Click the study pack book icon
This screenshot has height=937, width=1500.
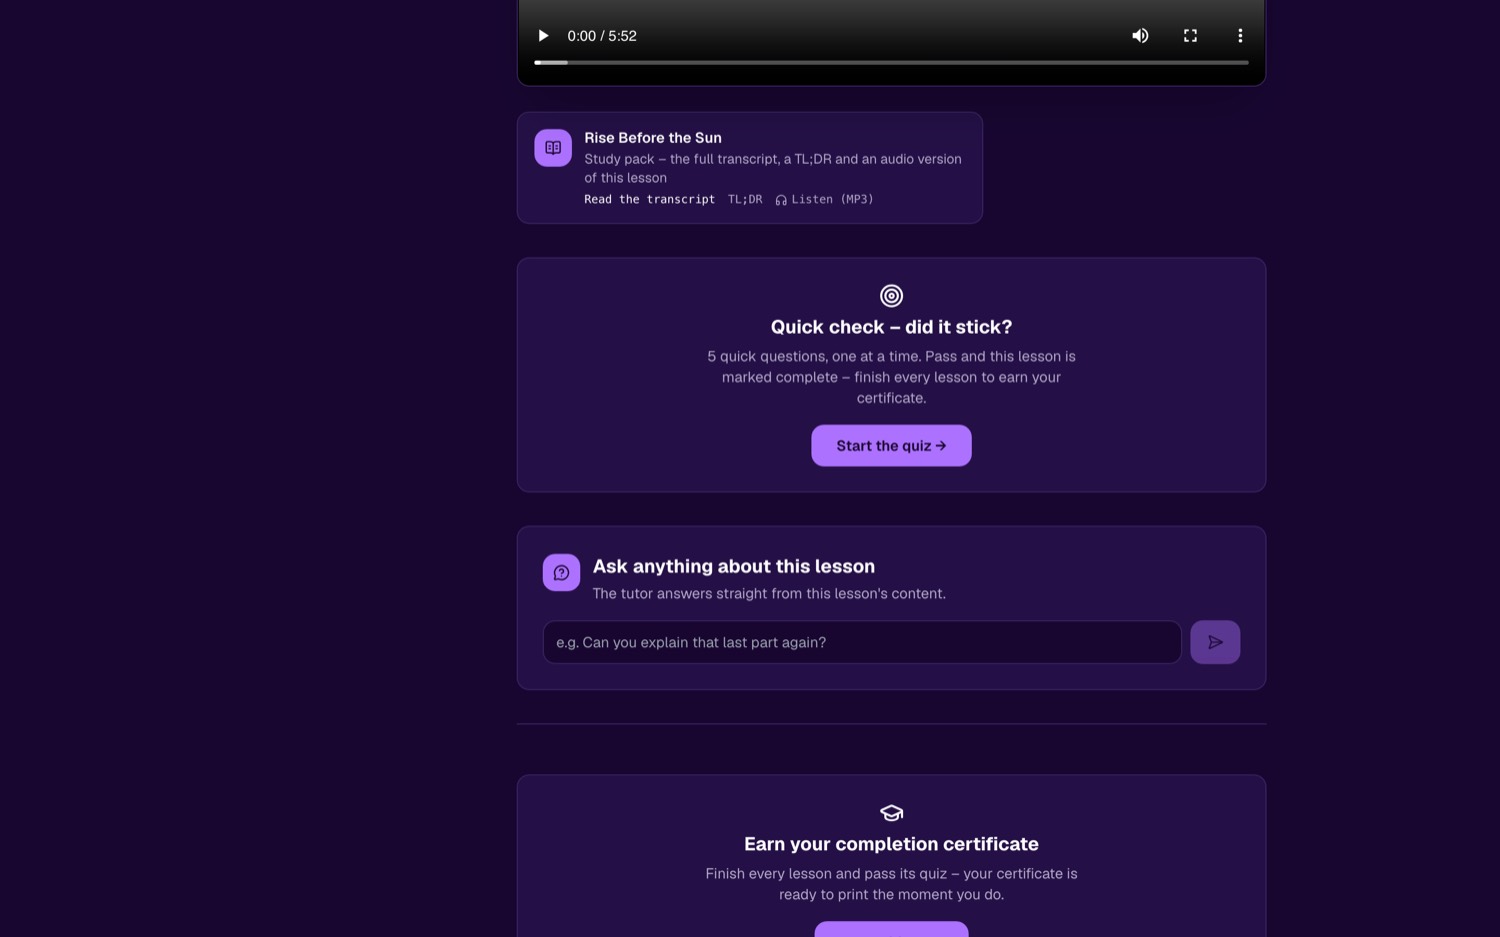(x=553, y=148)
